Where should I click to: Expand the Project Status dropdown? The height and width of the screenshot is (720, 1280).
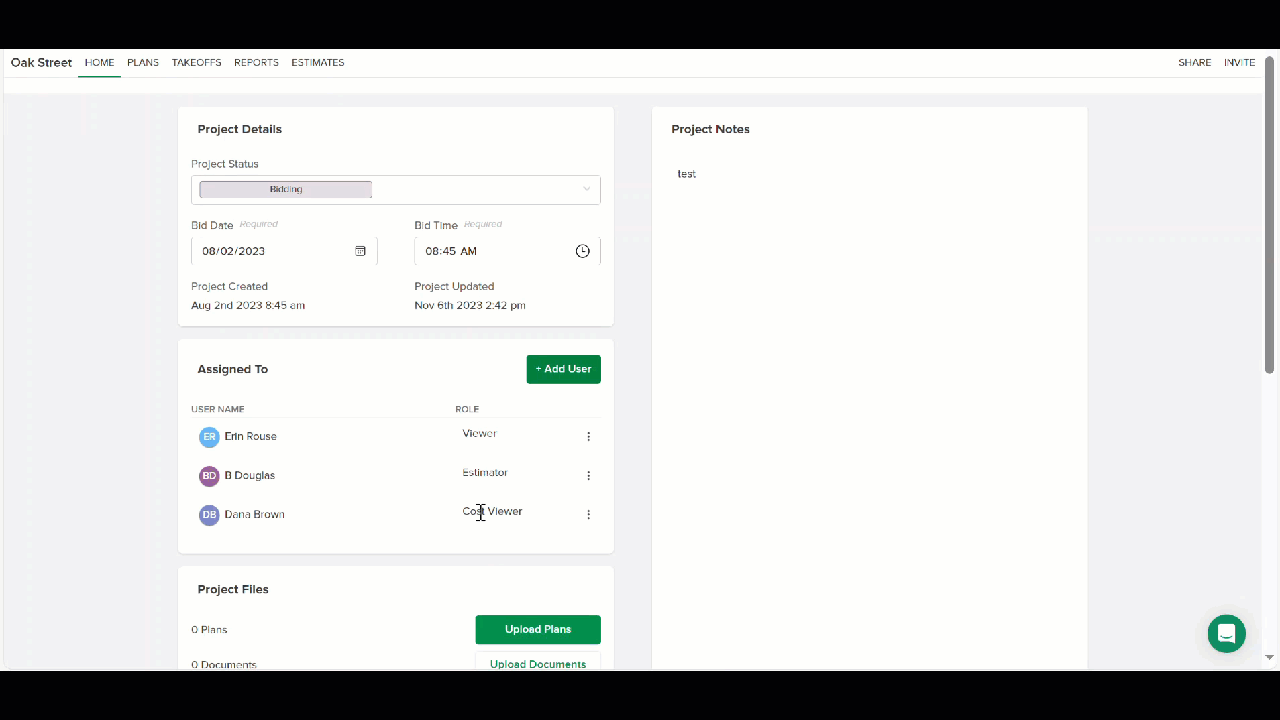point(587,189)
